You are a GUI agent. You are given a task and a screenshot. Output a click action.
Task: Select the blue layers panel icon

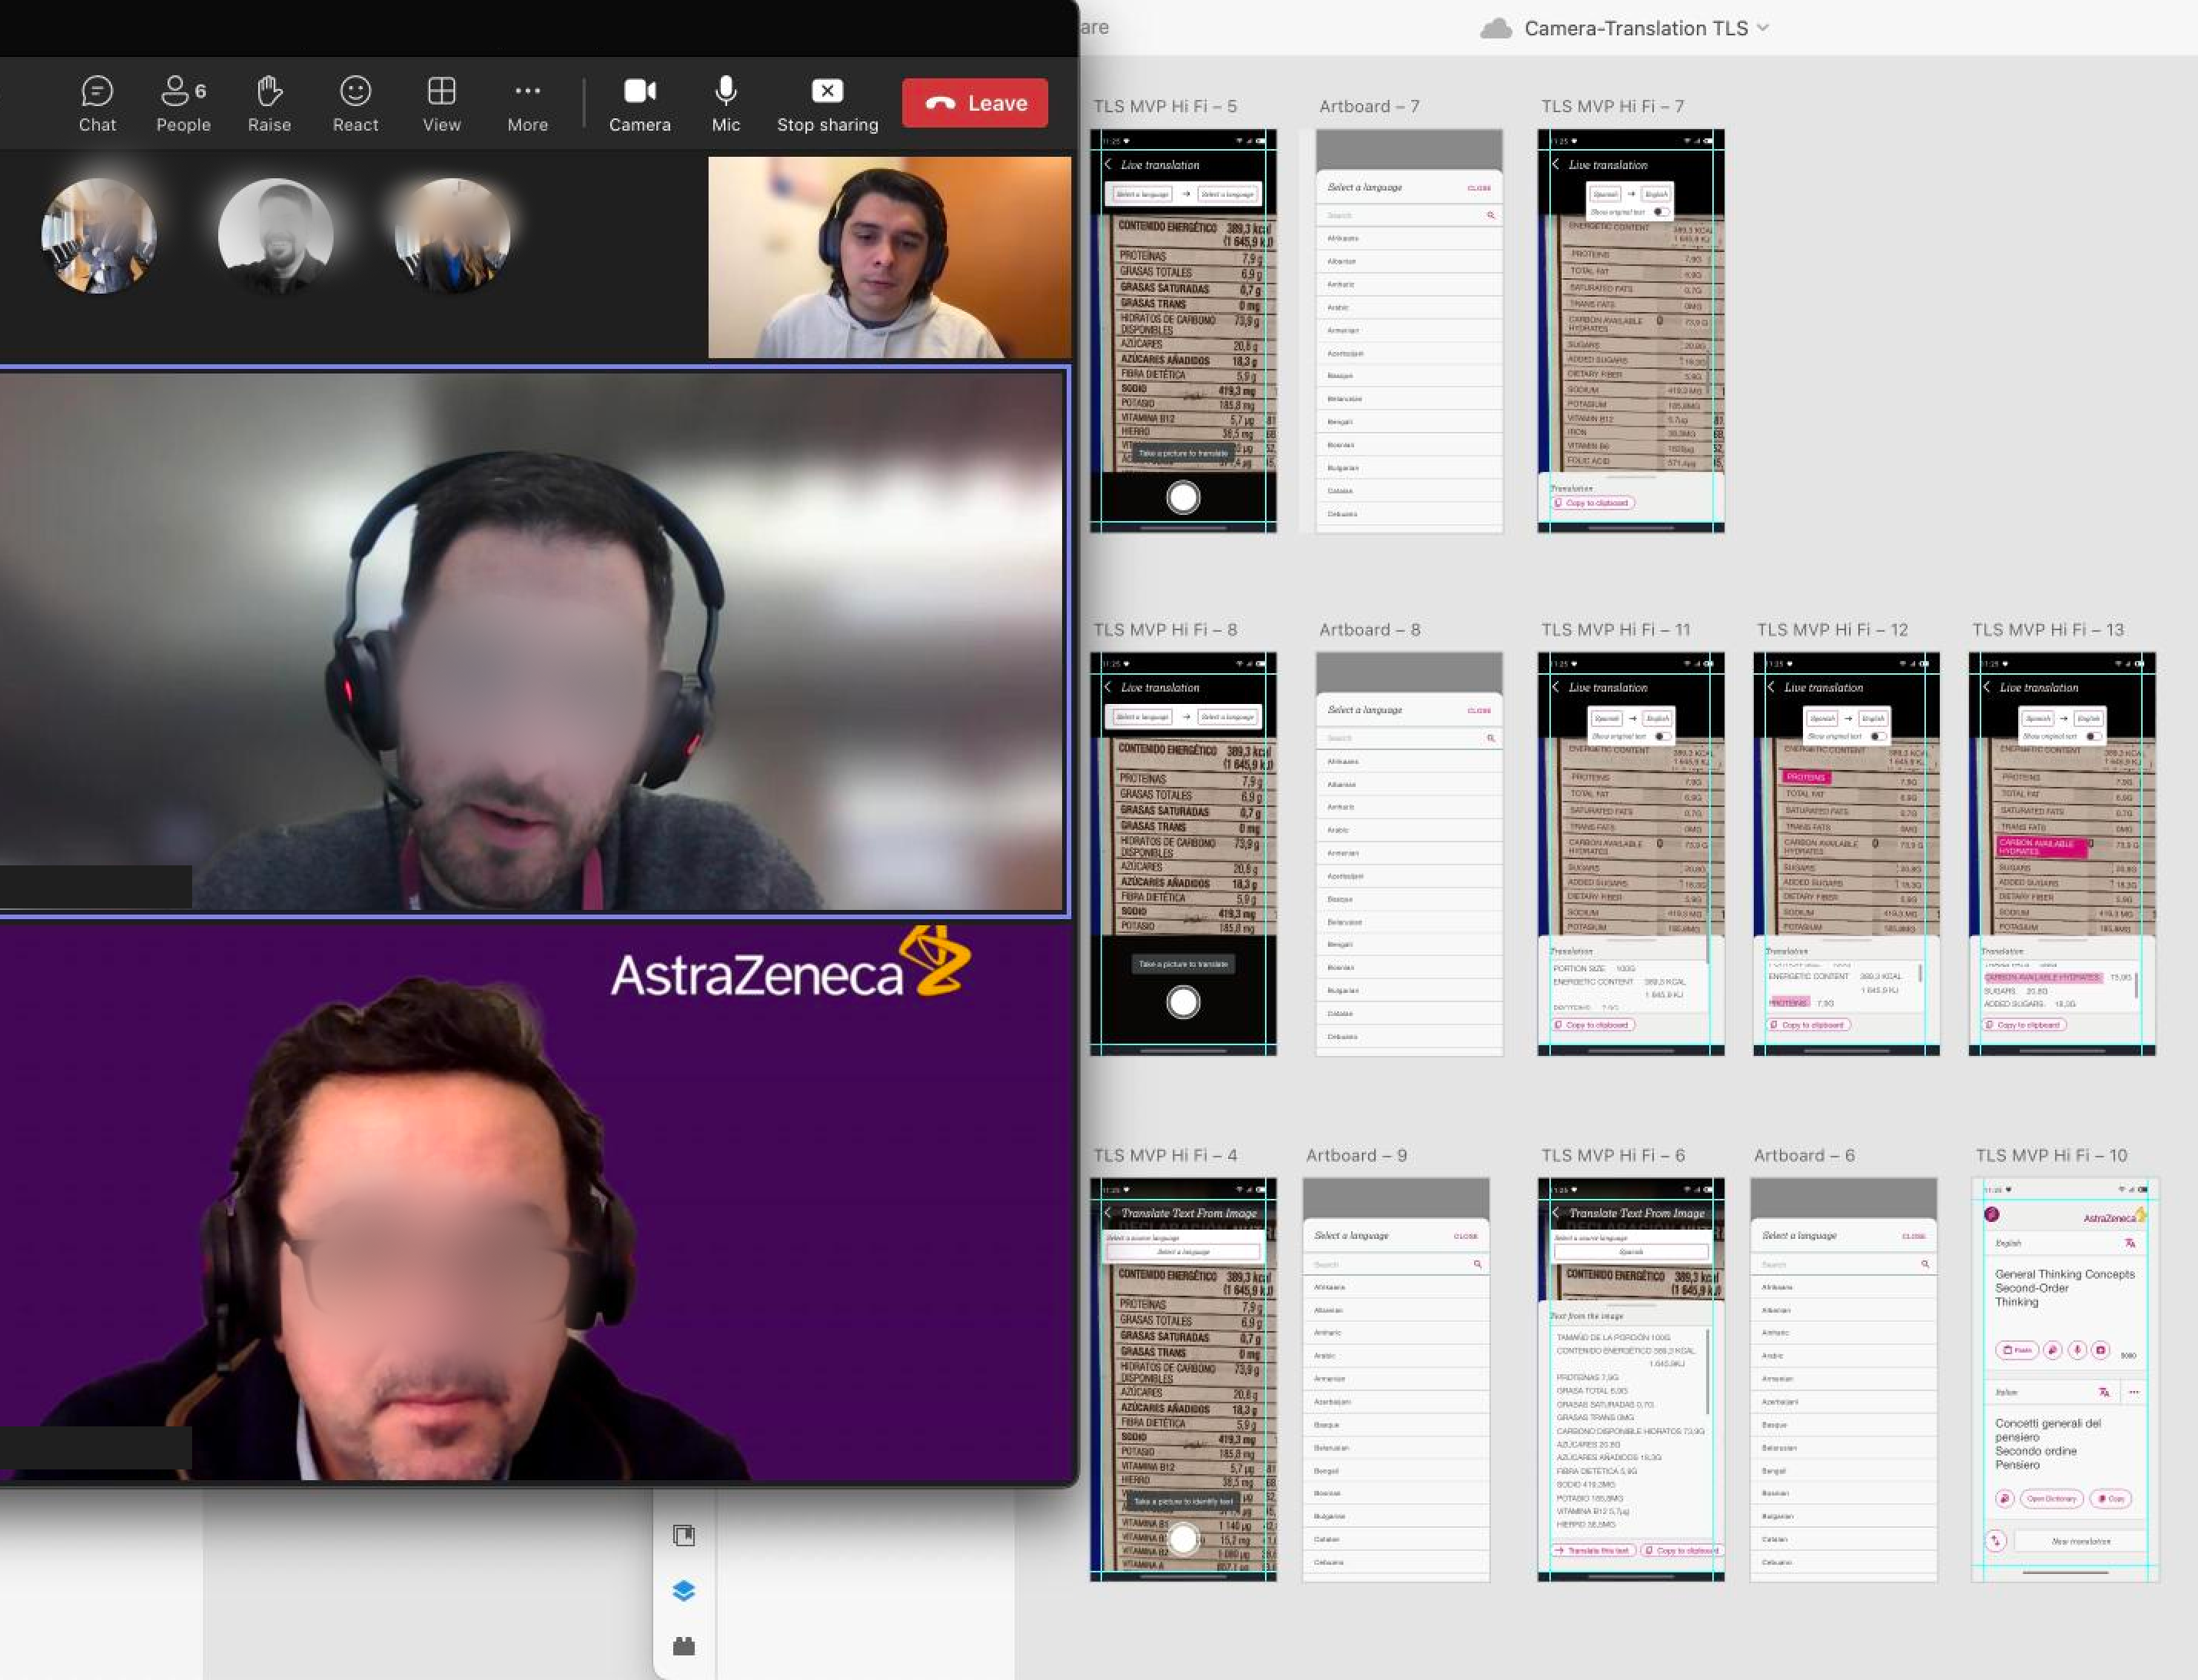(x=684, y=1590)
